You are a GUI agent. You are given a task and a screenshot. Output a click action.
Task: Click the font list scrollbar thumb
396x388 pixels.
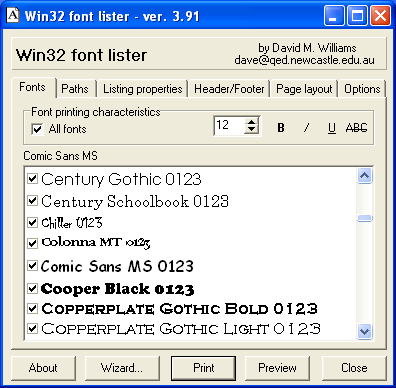[x=364, y=218]
